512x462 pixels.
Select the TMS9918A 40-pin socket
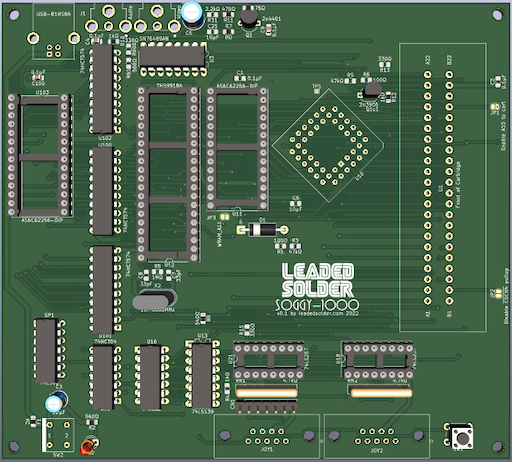[168, 174]
